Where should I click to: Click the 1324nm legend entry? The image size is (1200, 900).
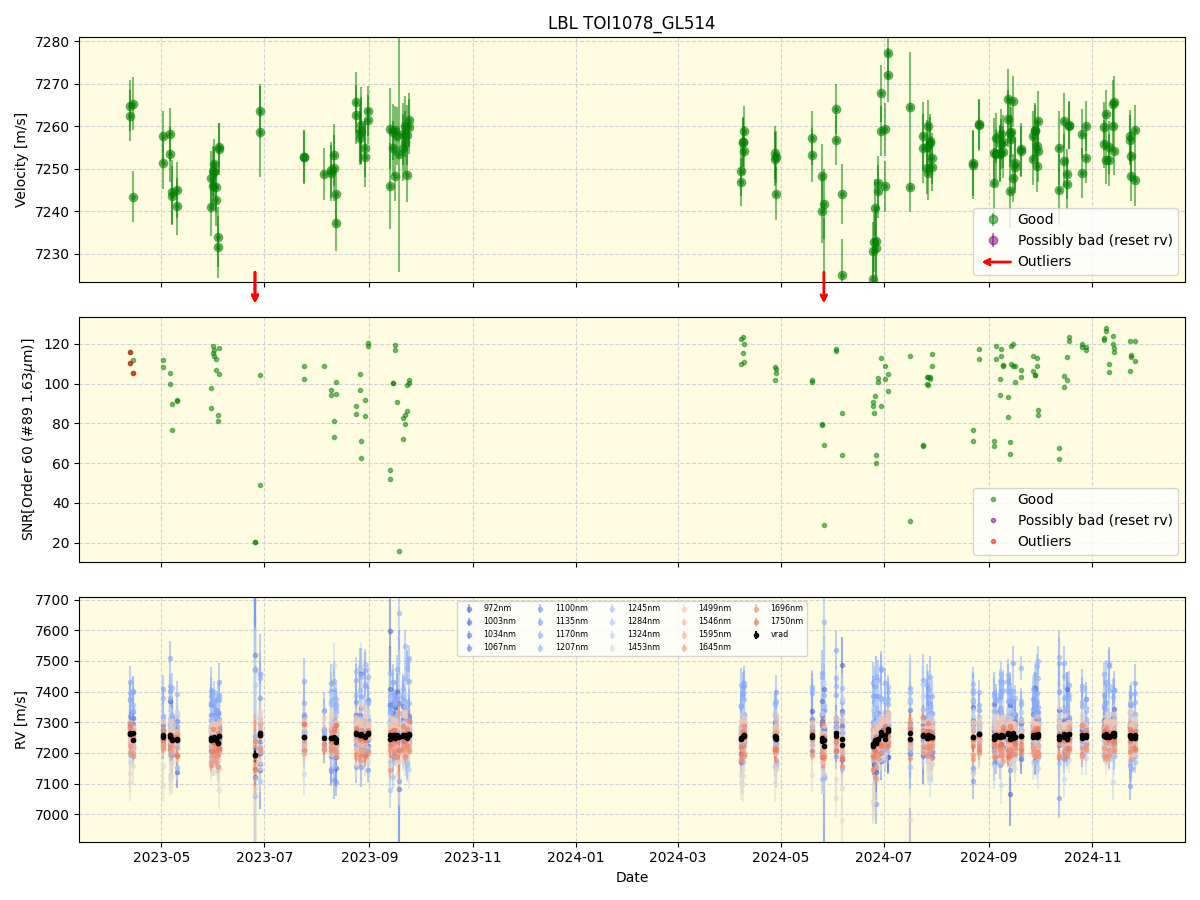click(643, 634)
